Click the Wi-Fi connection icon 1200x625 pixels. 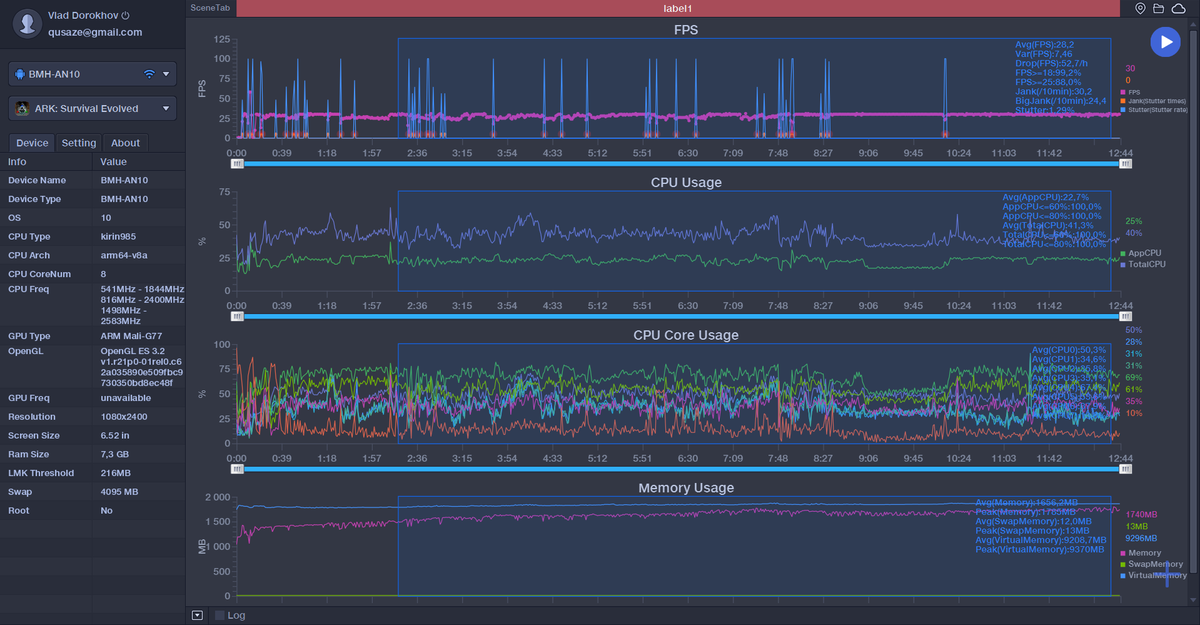[x=149, y=74]
